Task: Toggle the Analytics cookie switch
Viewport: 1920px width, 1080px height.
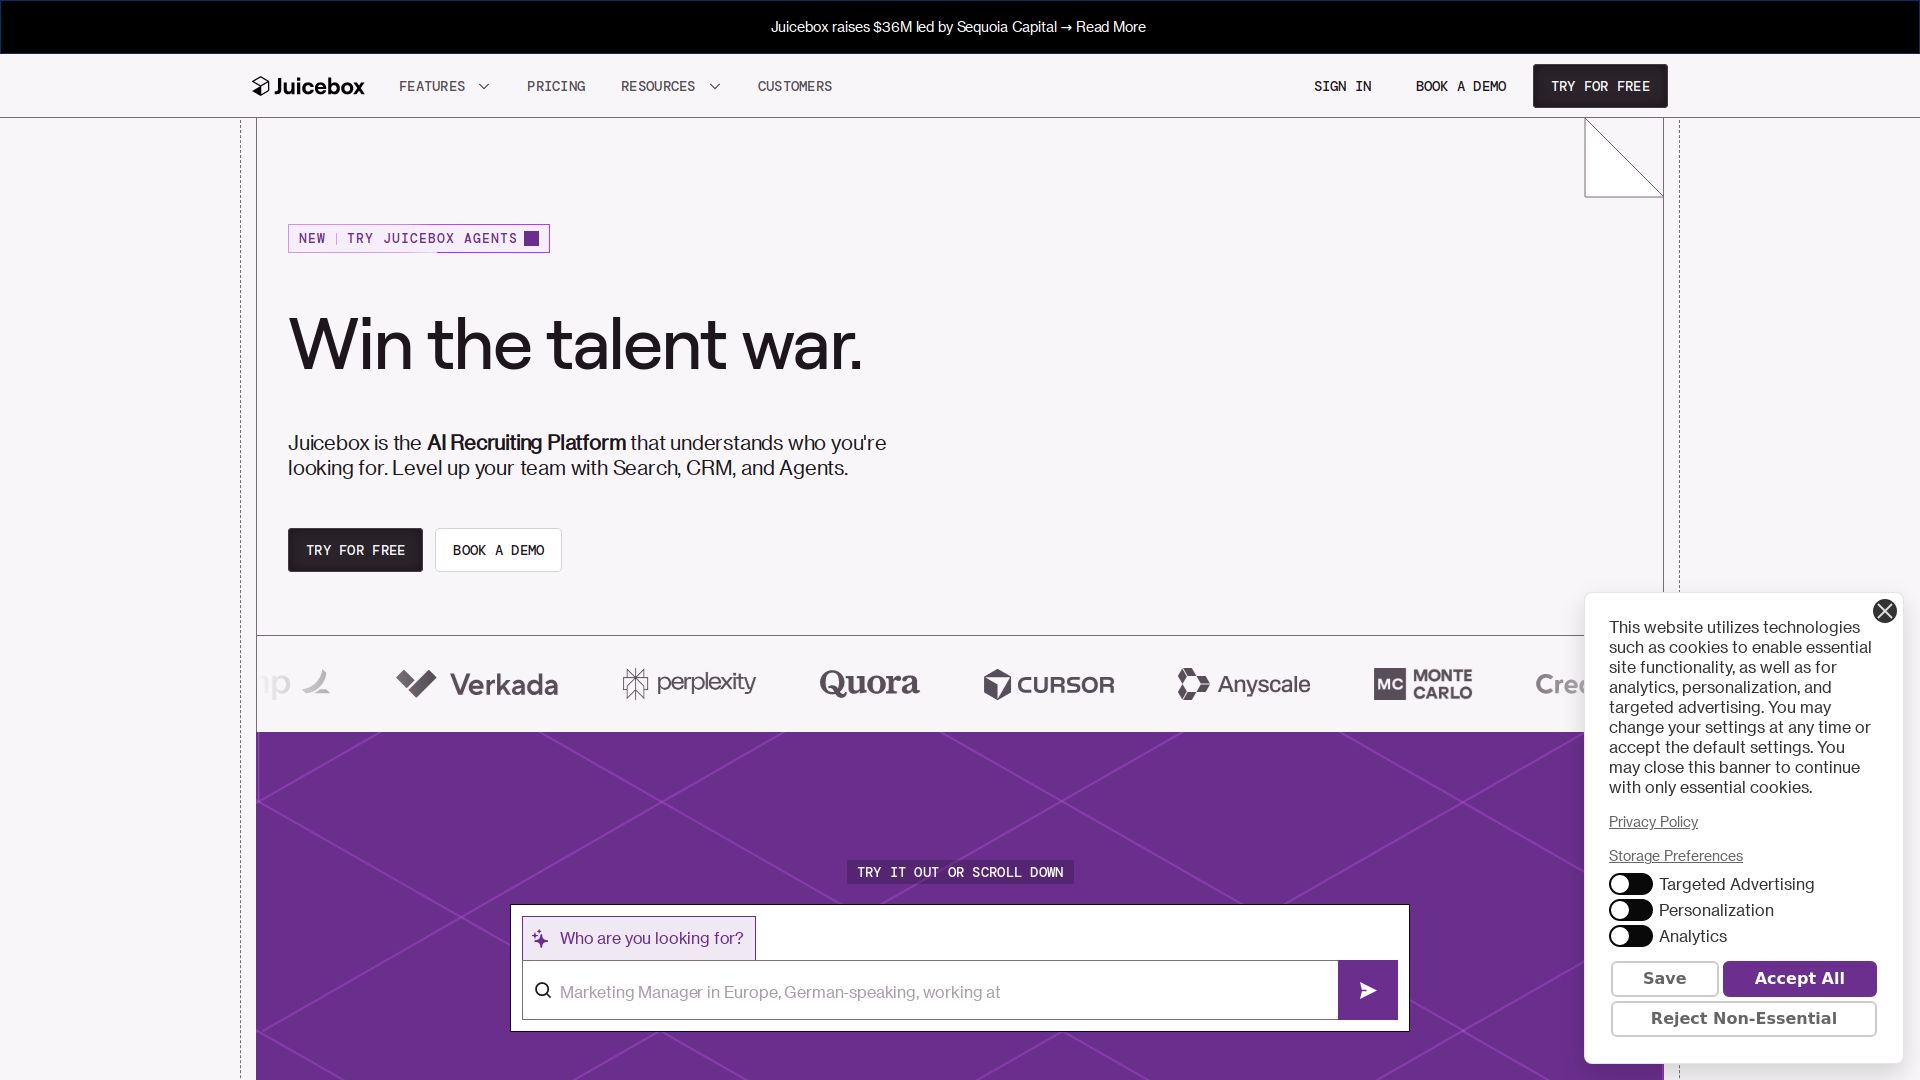Action: point(1630,936)
